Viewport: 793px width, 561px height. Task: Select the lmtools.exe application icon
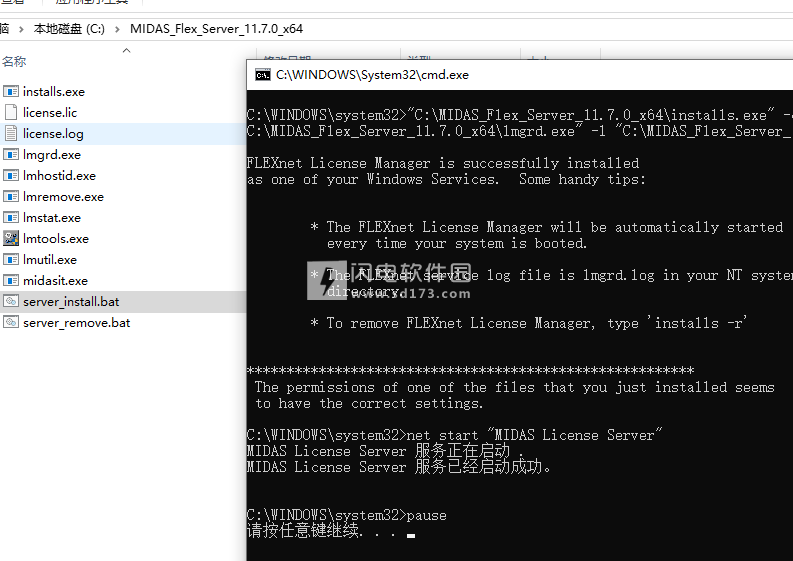click(x=12, y=239)
